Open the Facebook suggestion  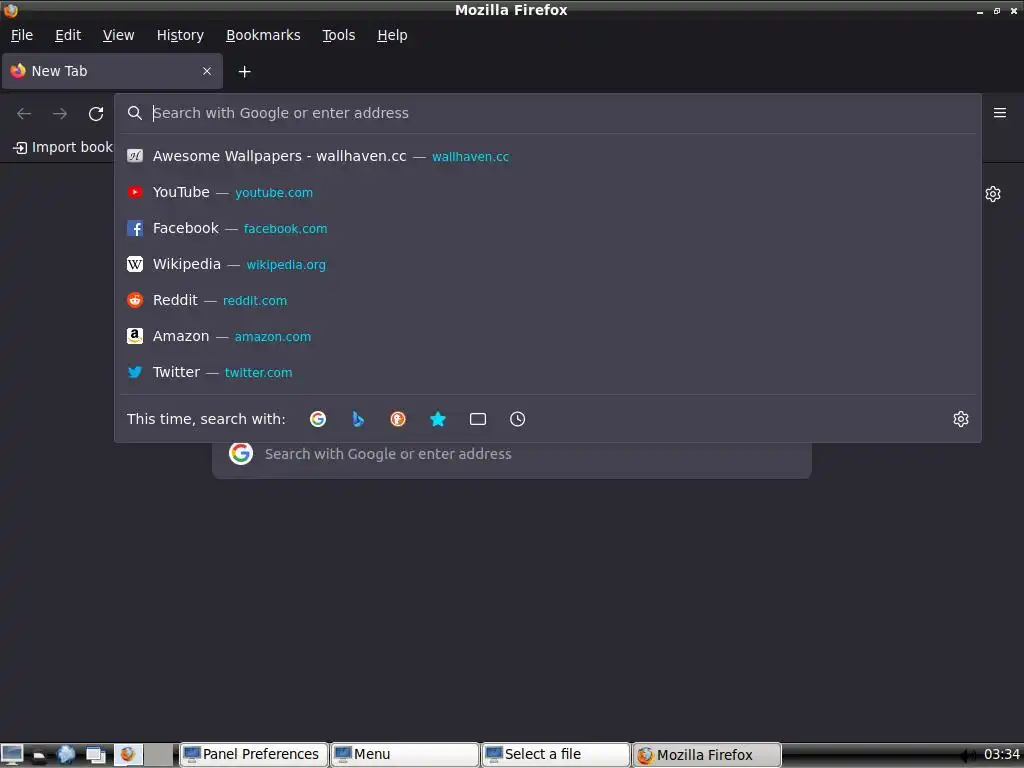coord(547,228)
